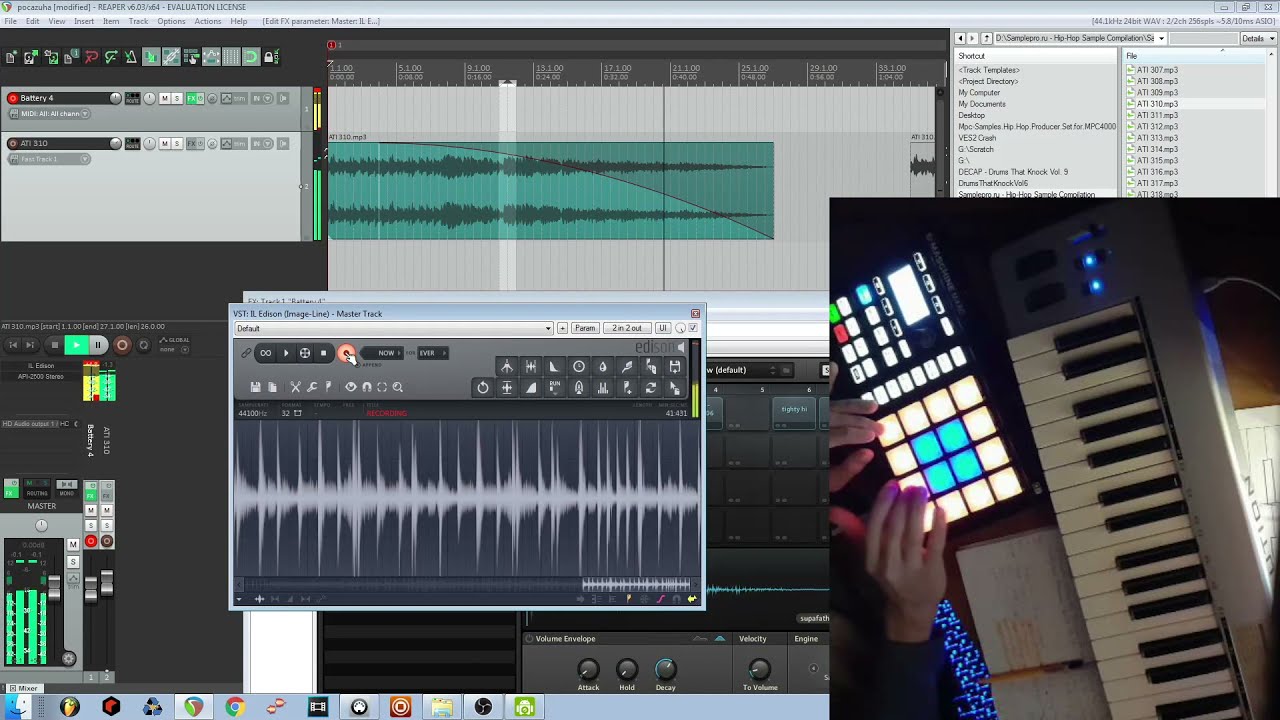Adjust the Decay knob in Volume Envelope

pyautogui.click(x=665, y=669)
